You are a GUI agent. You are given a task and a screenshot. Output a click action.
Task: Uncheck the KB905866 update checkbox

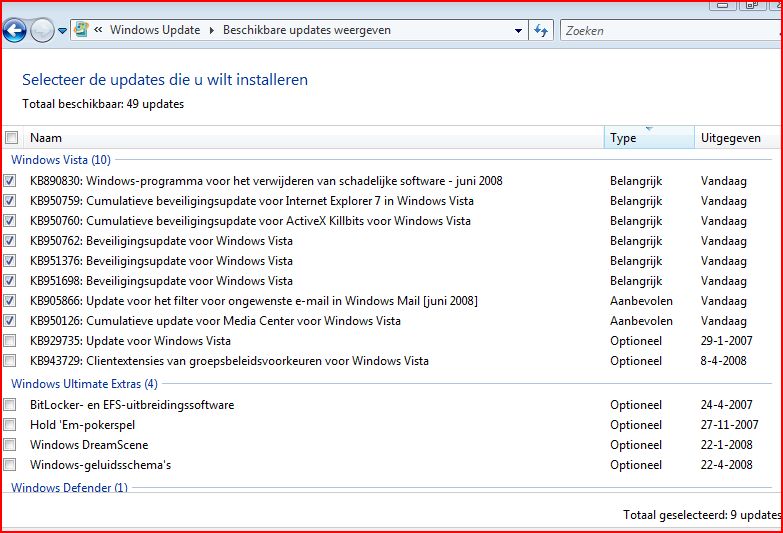pyautogui.click(x=10, y=300)
